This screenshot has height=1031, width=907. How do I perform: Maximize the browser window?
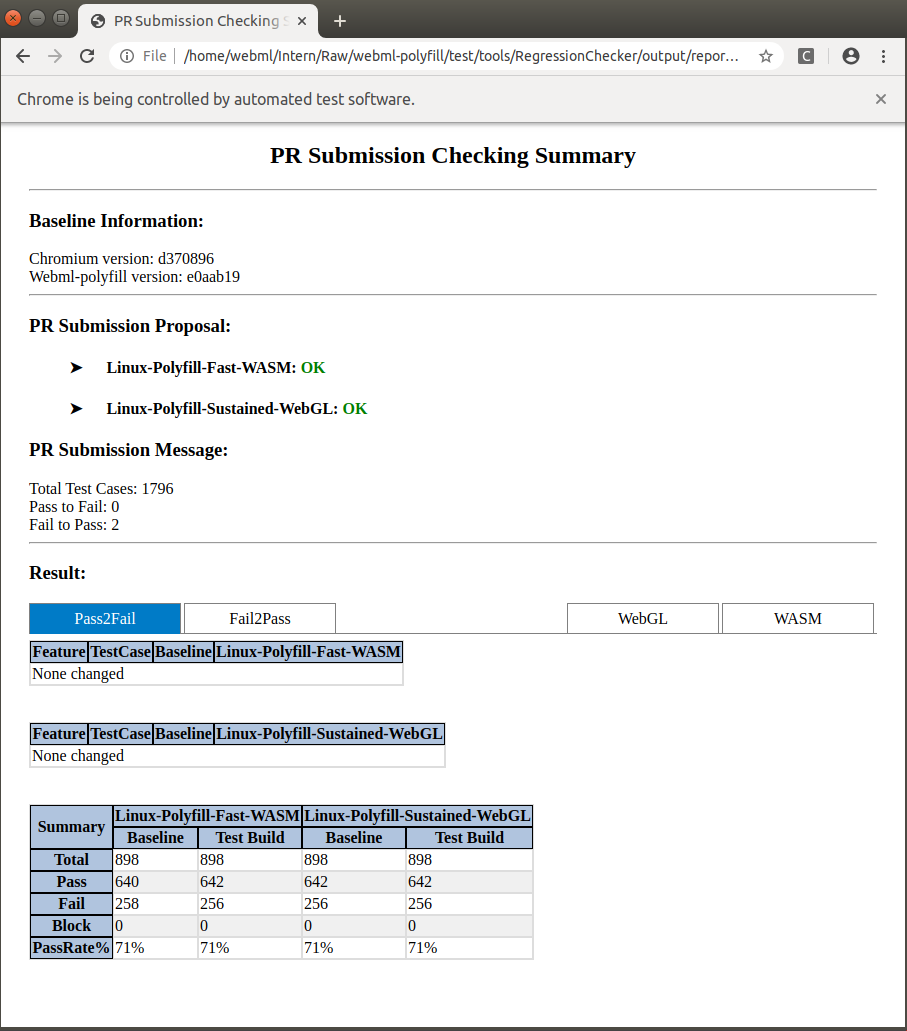(61, 18)
